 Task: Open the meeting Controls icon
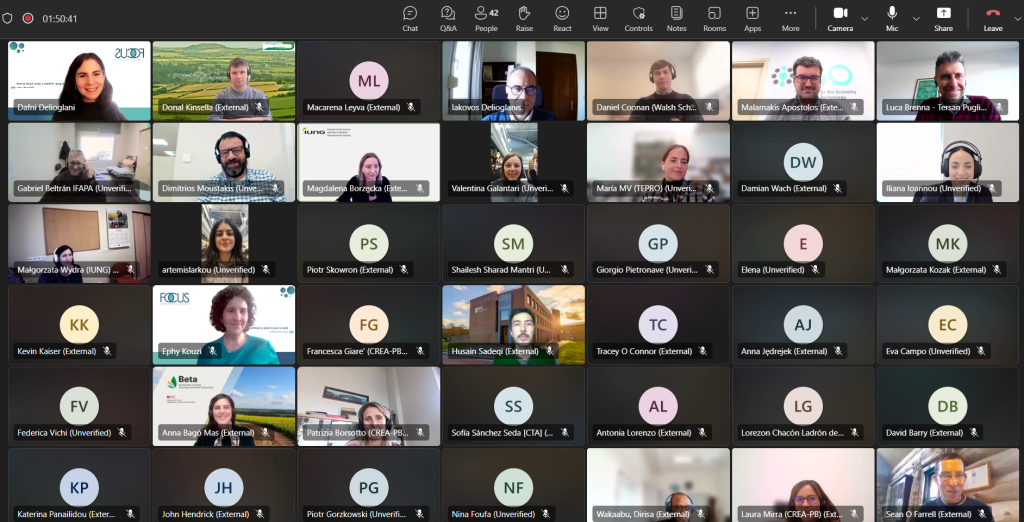pos(638,18)
